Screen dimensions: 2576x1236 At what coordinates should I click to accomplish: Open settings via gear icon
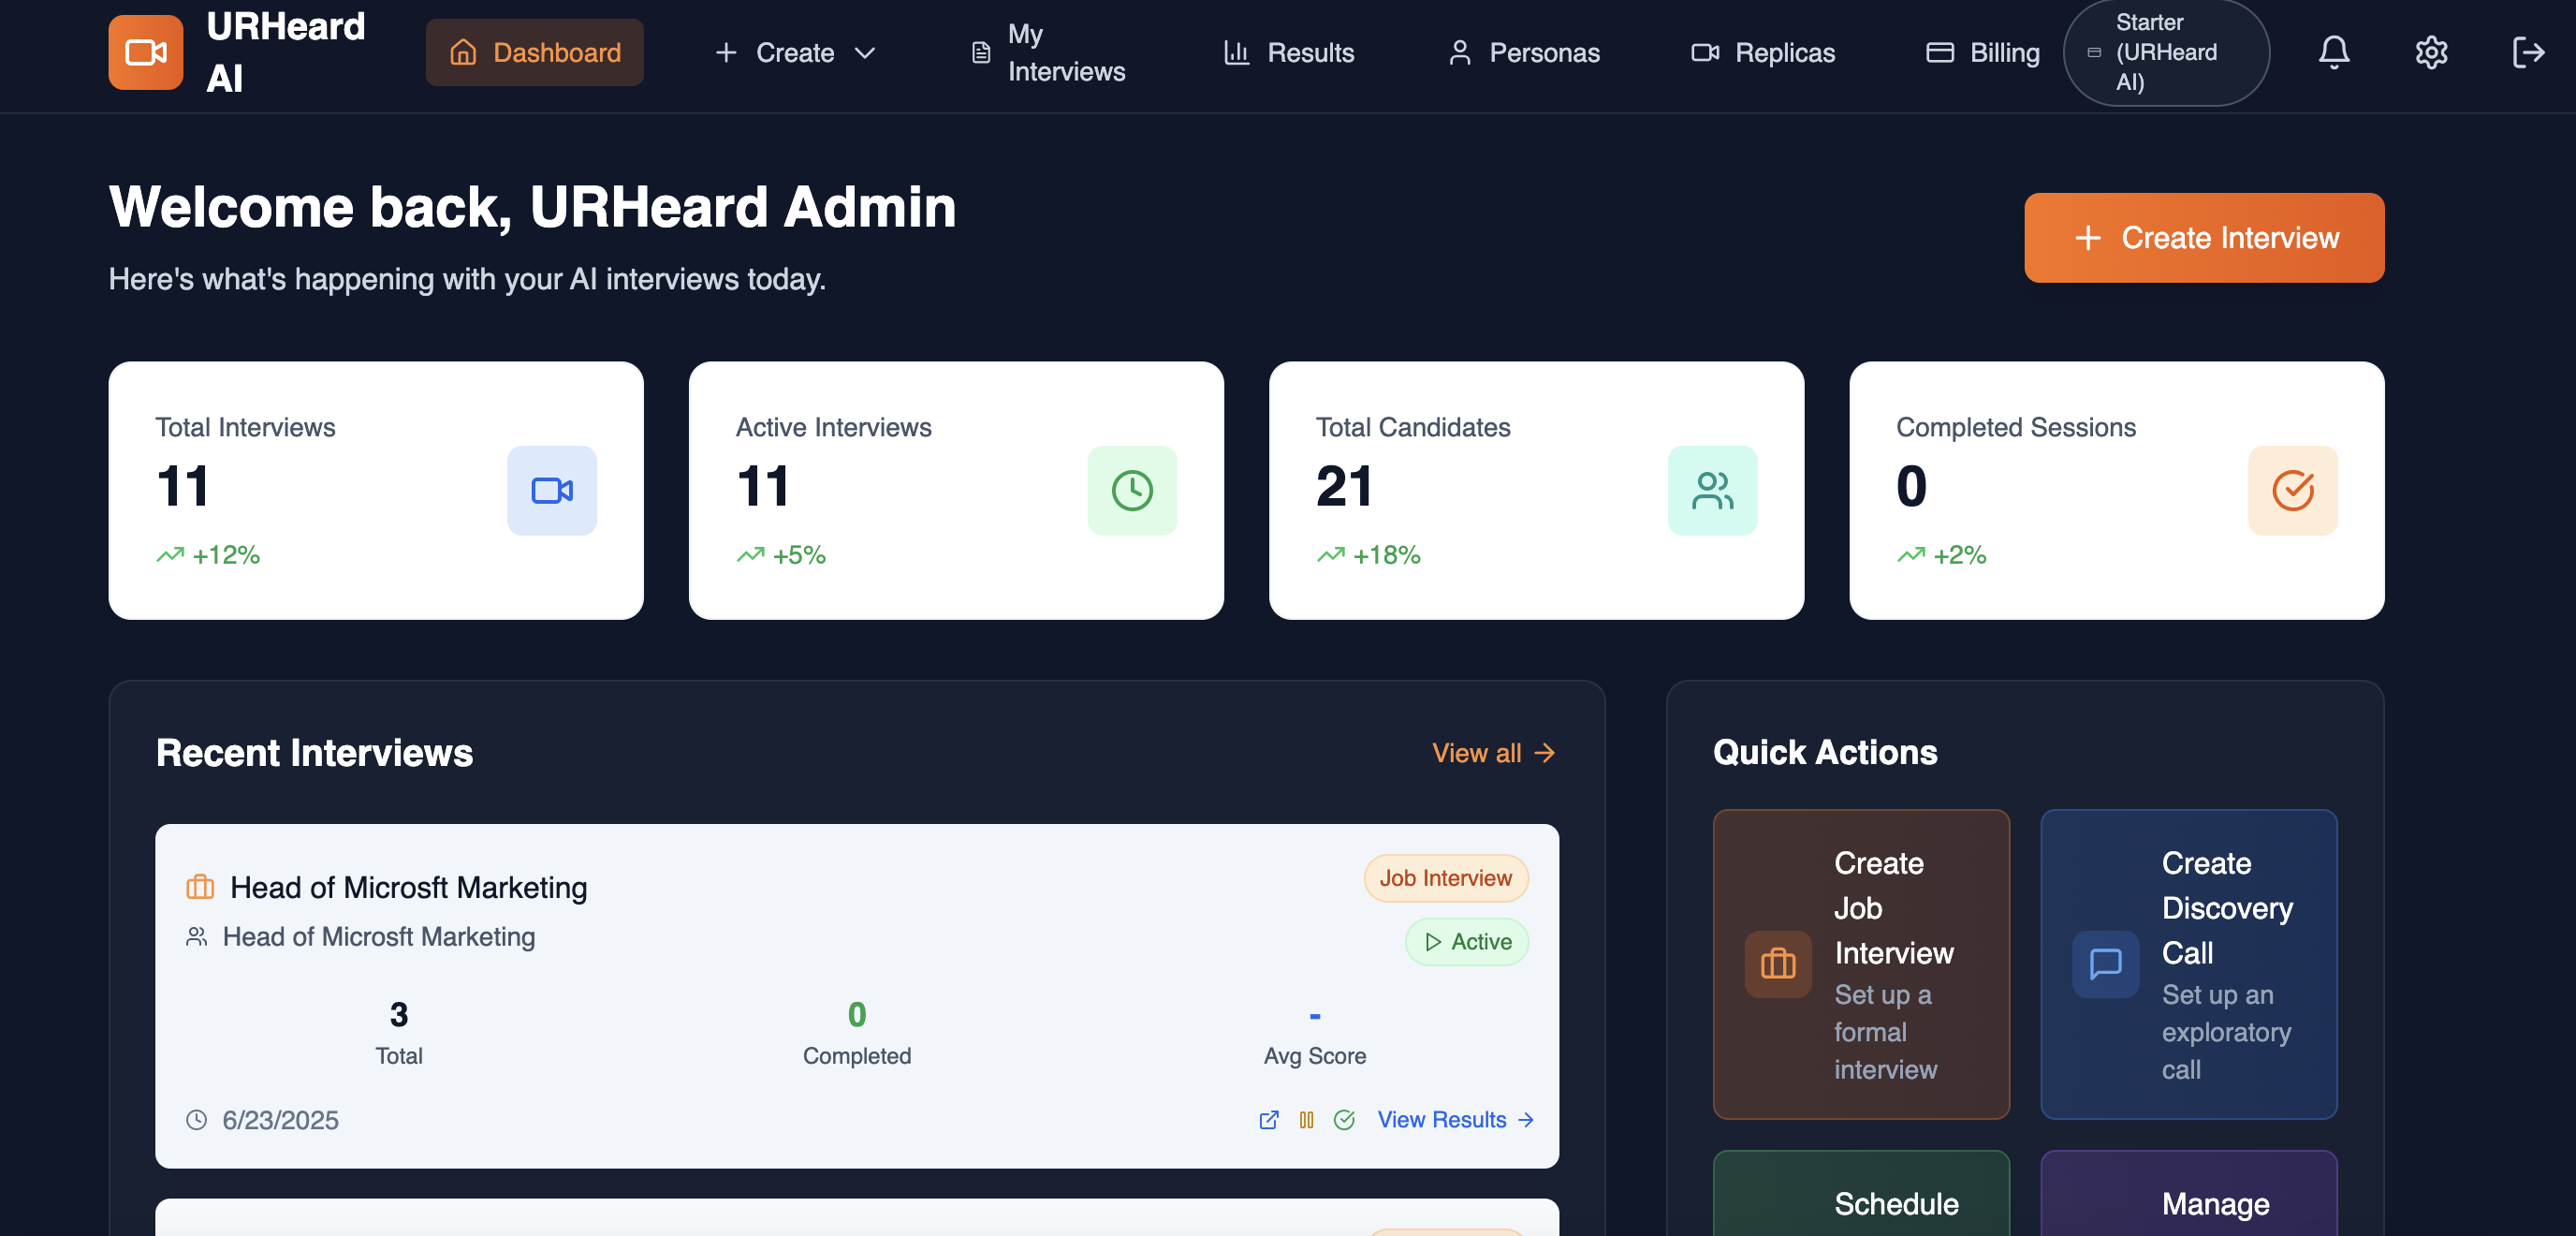point(2430,52)
